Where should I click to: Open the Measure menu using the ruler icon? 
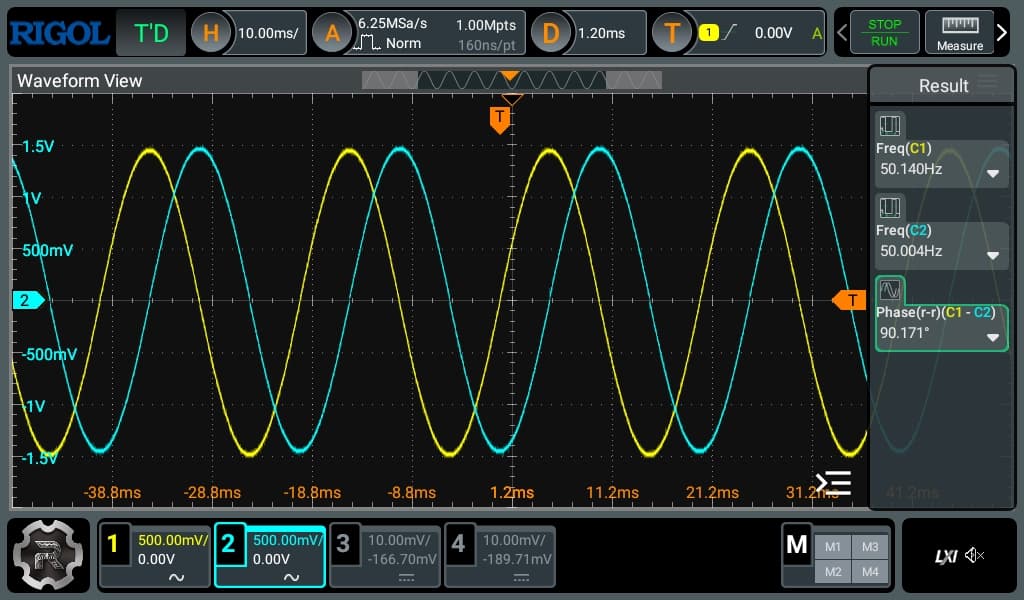point(959,32)
